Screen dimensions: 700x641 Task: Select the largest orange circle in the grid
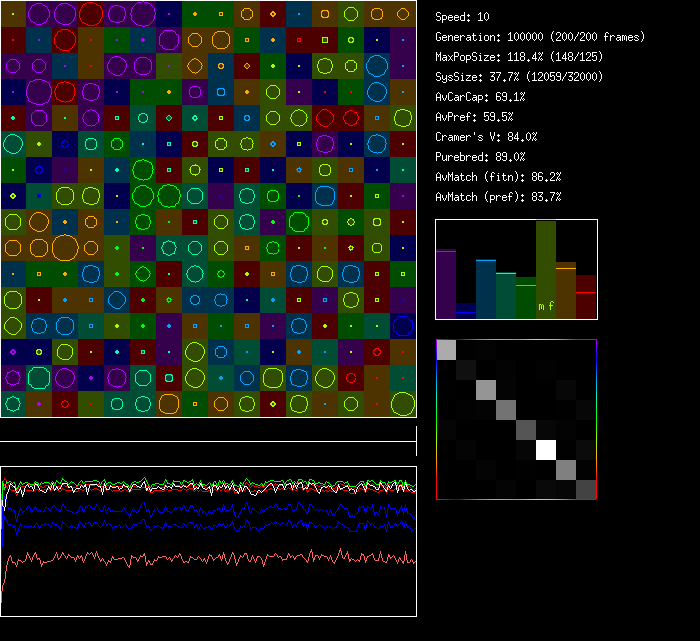point(65,247)
